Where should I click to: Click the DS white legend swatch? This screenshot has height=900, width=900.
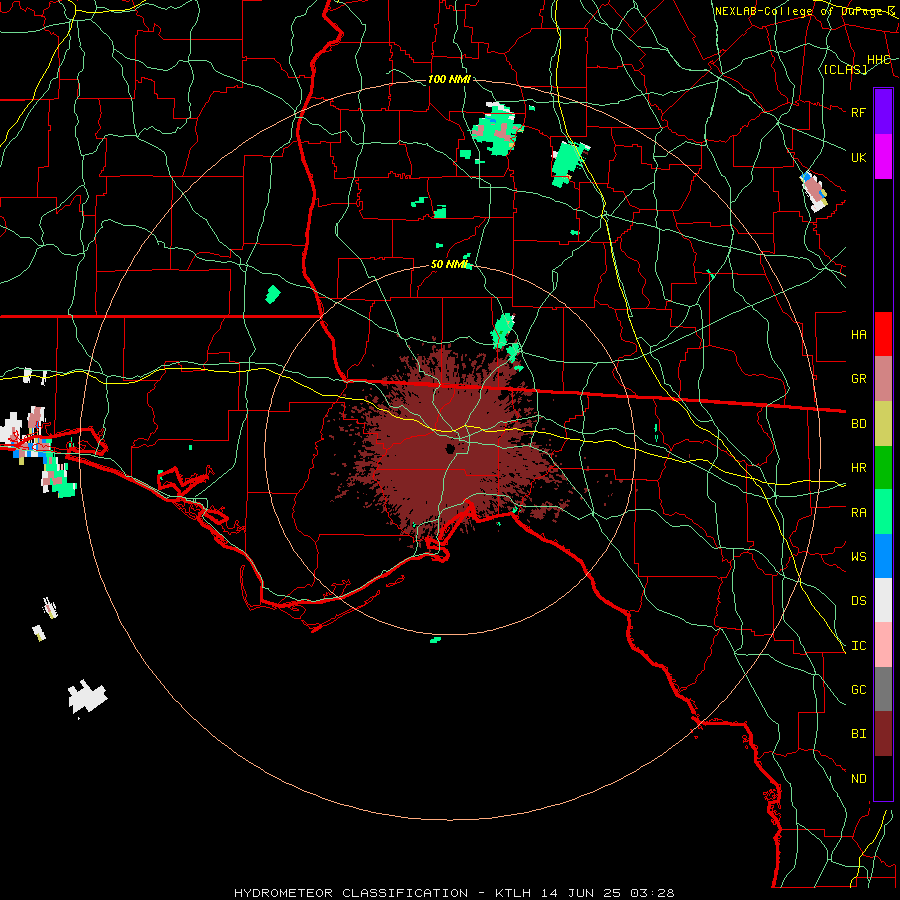pos(883,600)
